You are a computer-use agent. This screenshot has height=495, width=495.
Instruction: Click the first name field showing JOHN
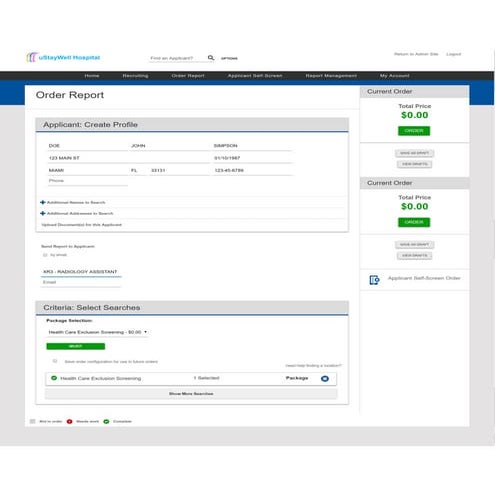point(170,146)
